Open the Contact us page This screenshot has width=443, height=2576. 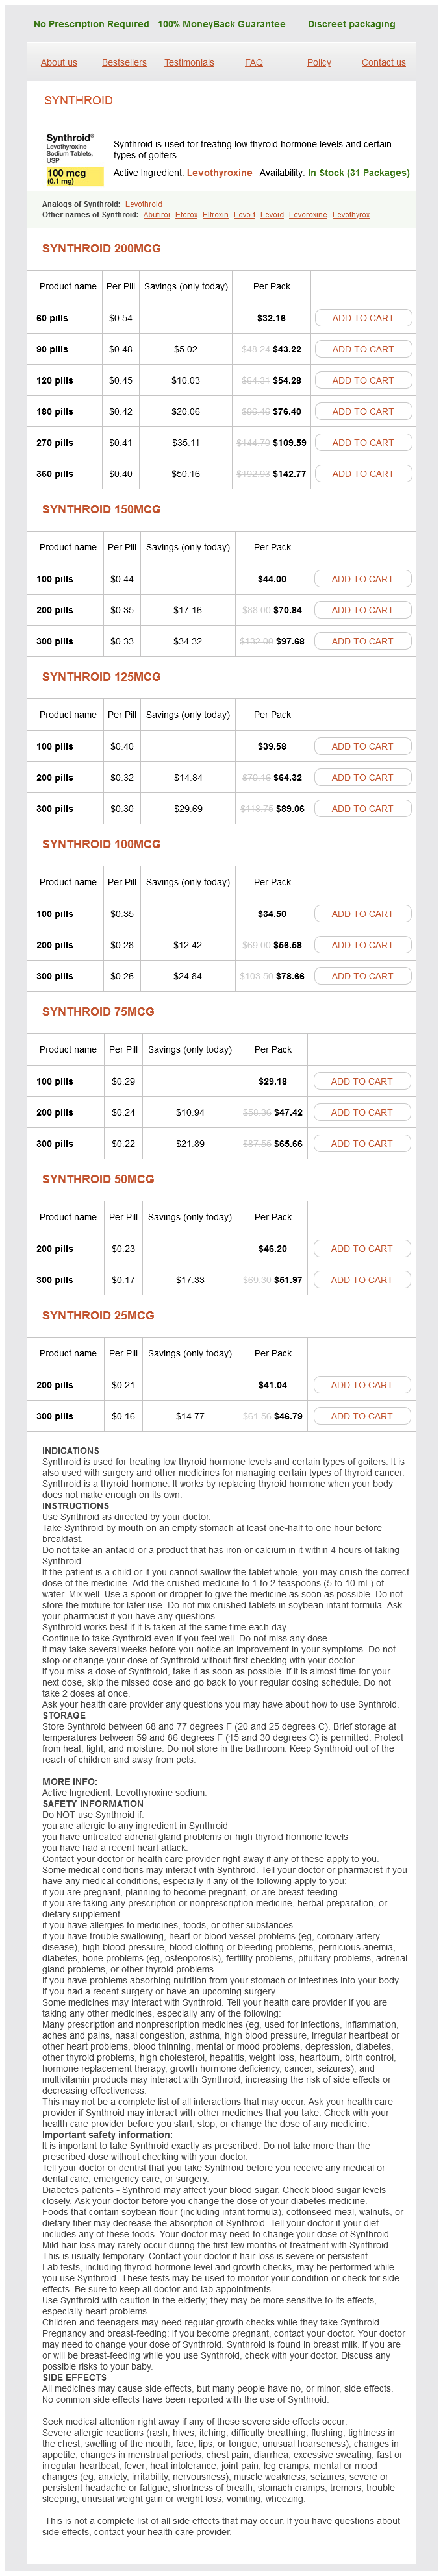(x=383, y=62)
